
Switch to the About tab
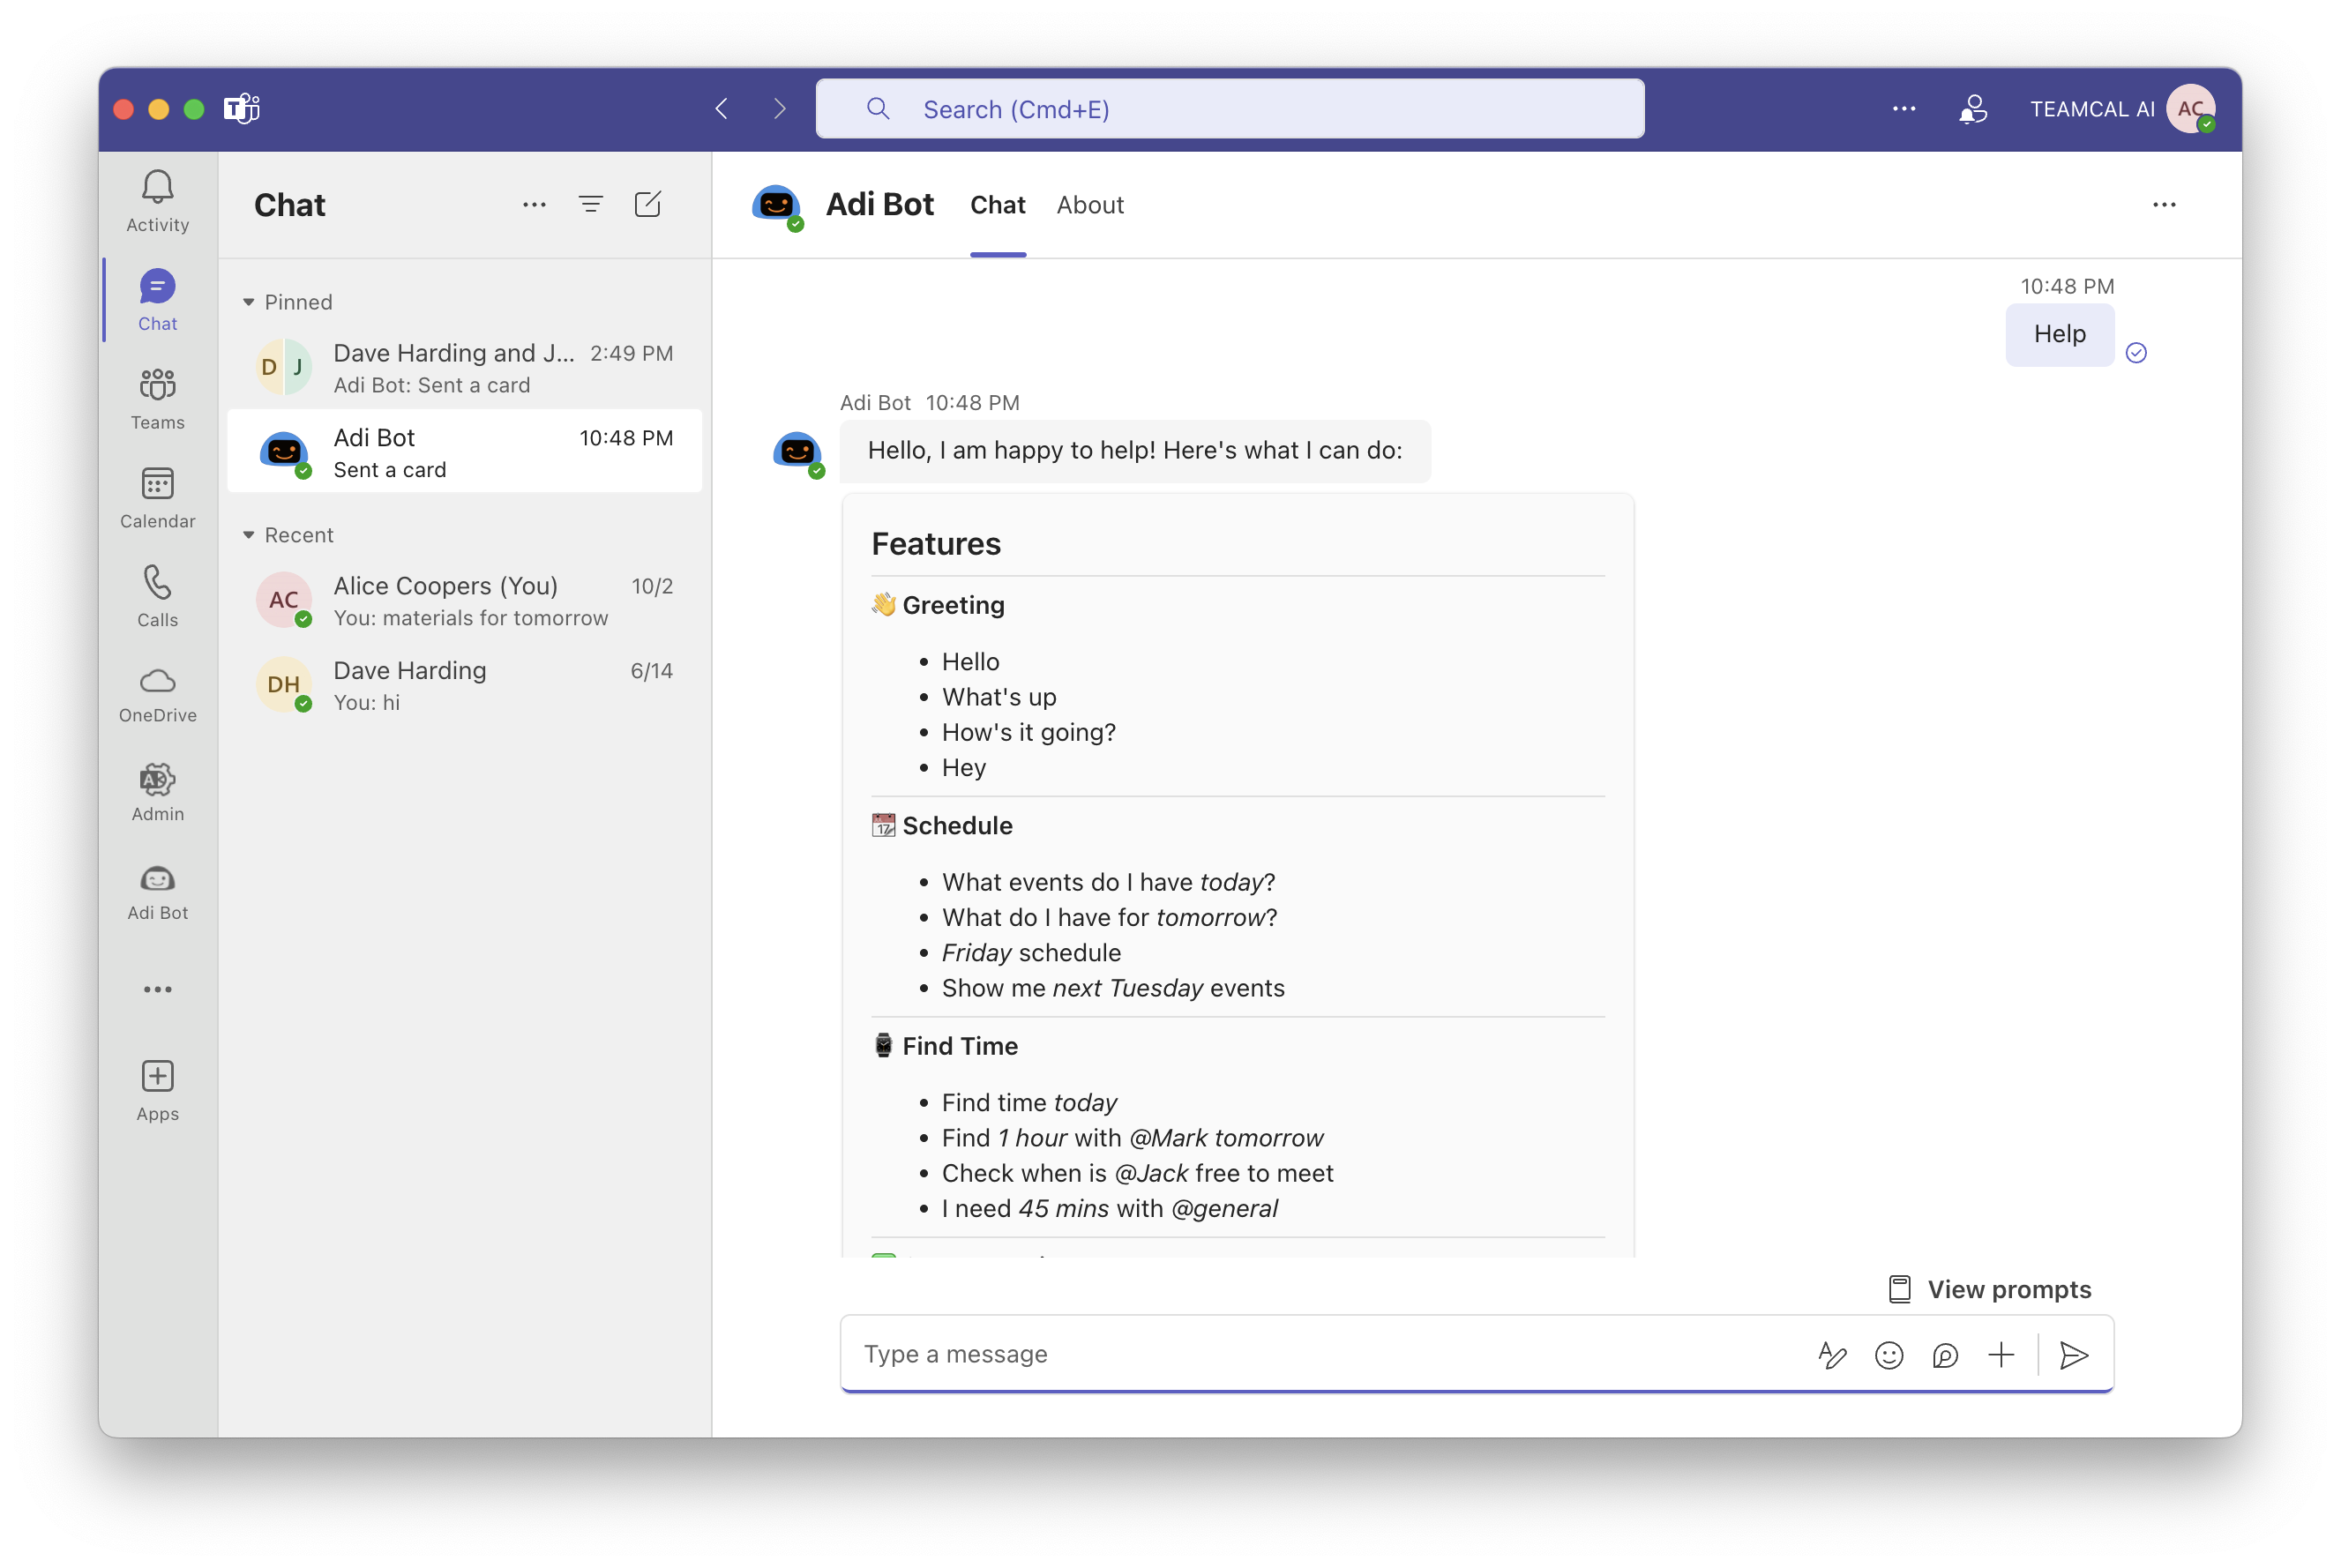point(1090,205)
